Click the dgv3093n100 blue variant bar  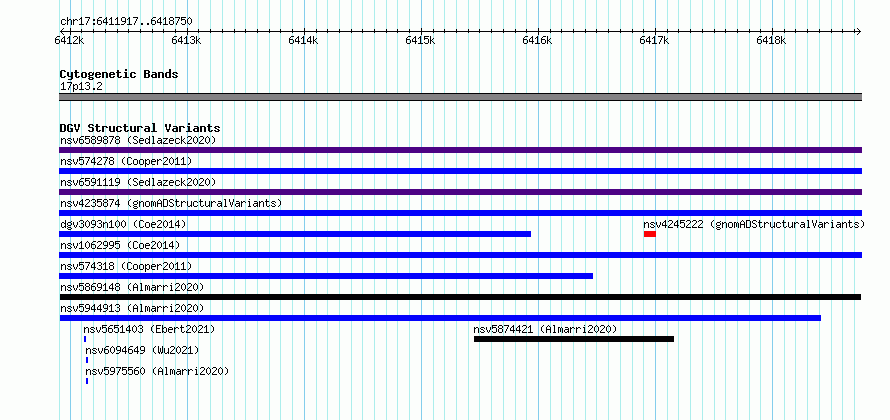tap(295, 234)
